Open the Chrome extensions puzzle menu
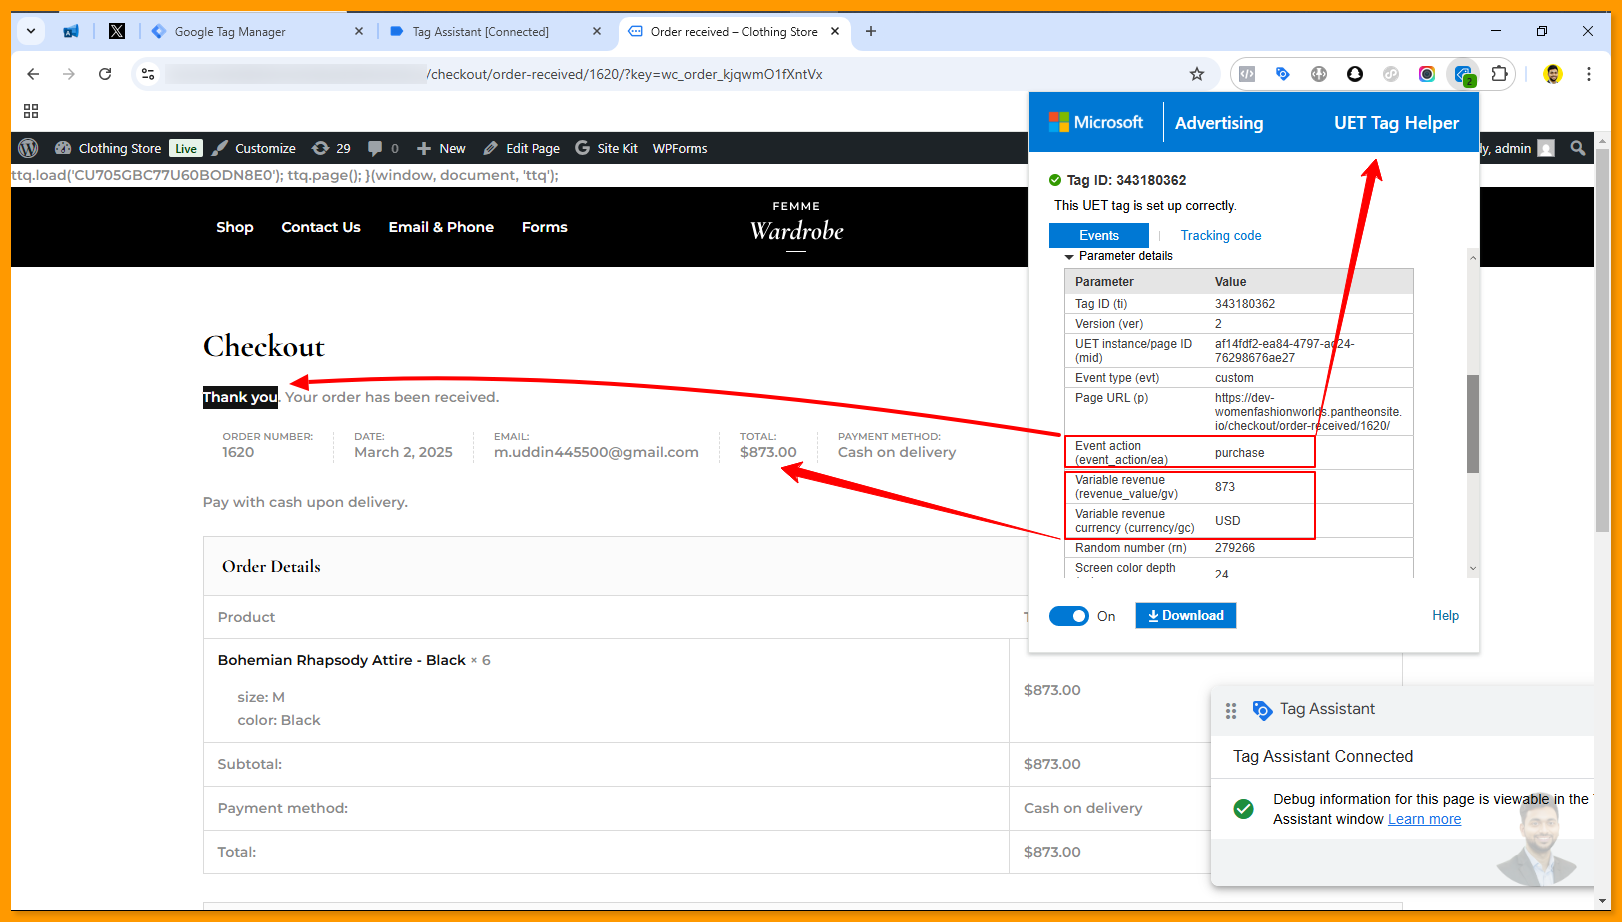The height and width of the screenshot is (922, 1622). pyautogui.click(x=1499, y=74)
